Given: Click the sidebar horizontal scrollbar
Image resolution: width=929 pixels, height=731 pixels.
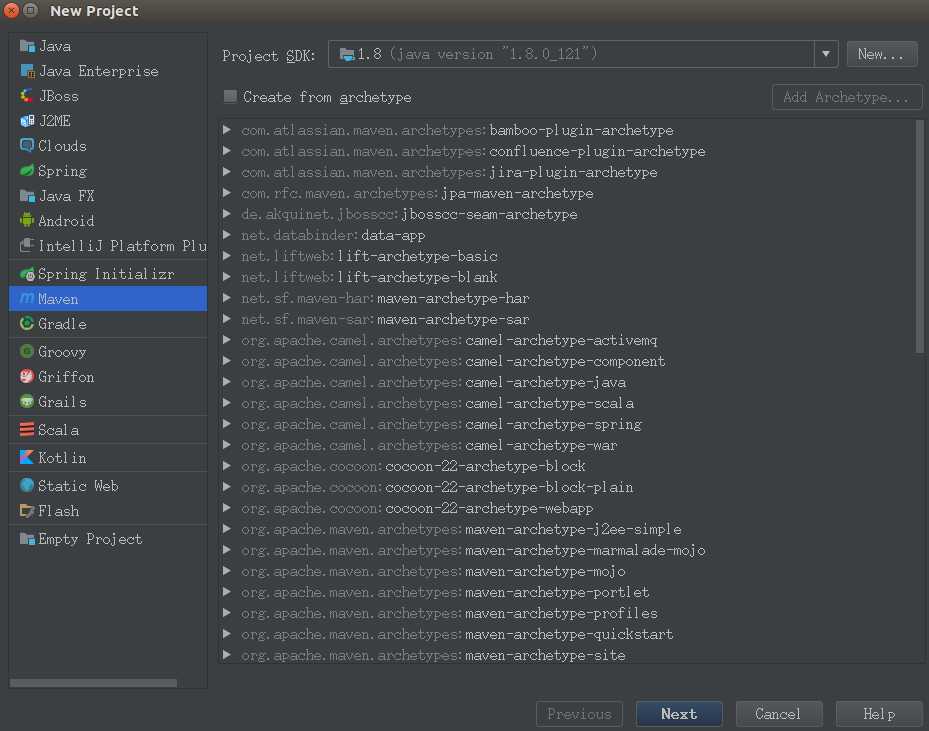Looking at the screenshot, I should point(94,683).
